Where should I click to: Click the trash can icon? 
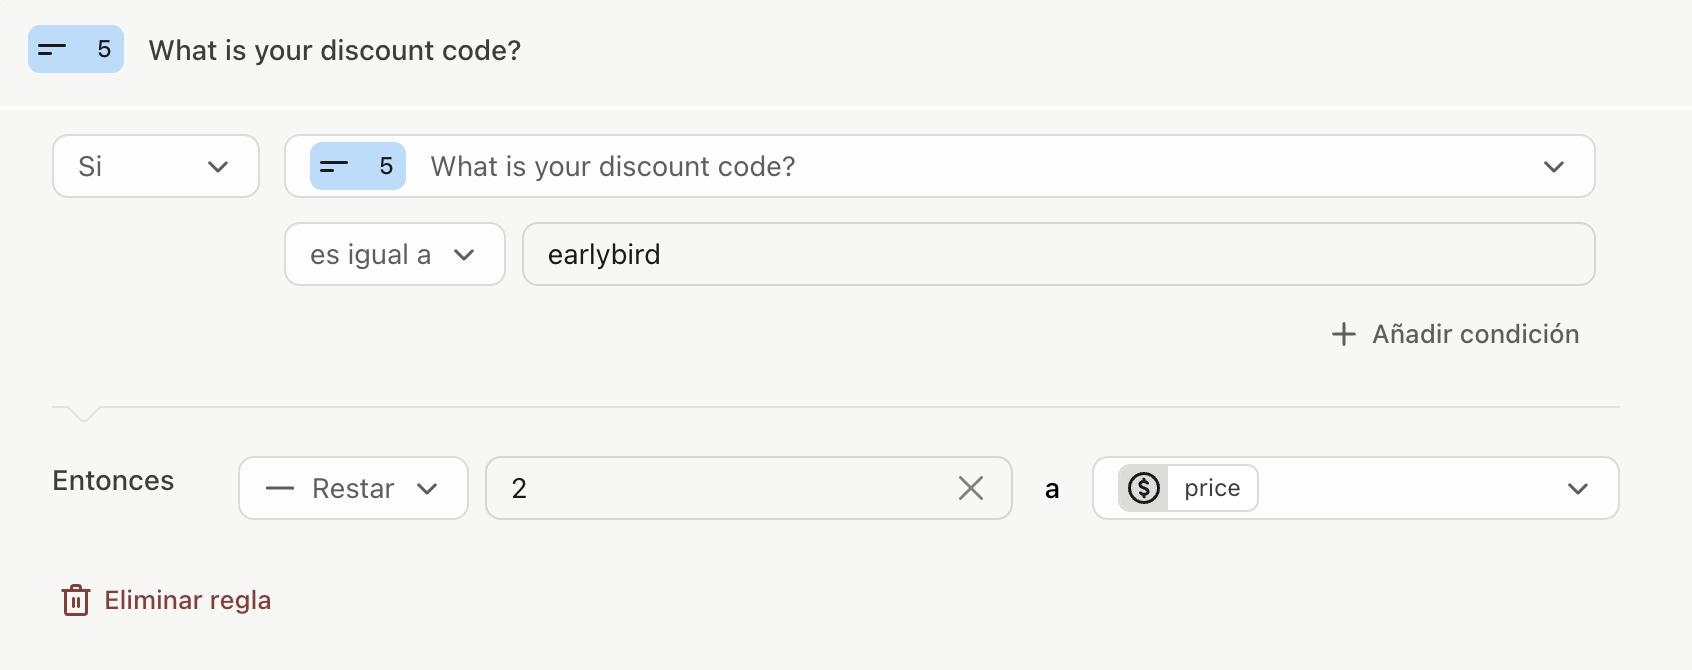[76, 600]
